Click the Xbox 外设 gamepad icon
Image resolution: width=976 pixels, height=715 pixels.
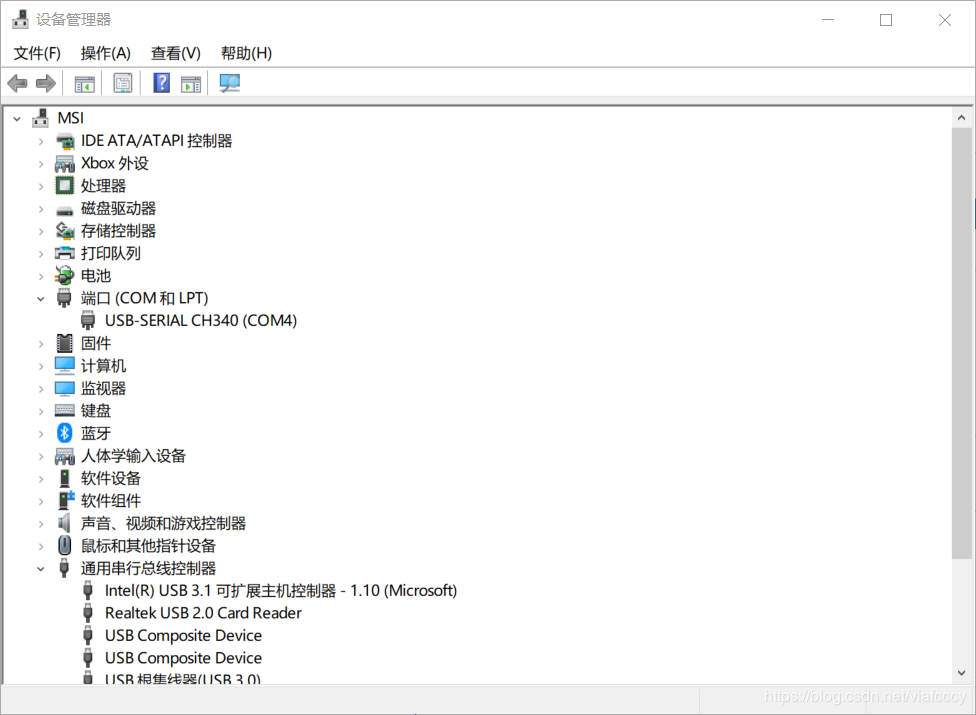(65, 164)
